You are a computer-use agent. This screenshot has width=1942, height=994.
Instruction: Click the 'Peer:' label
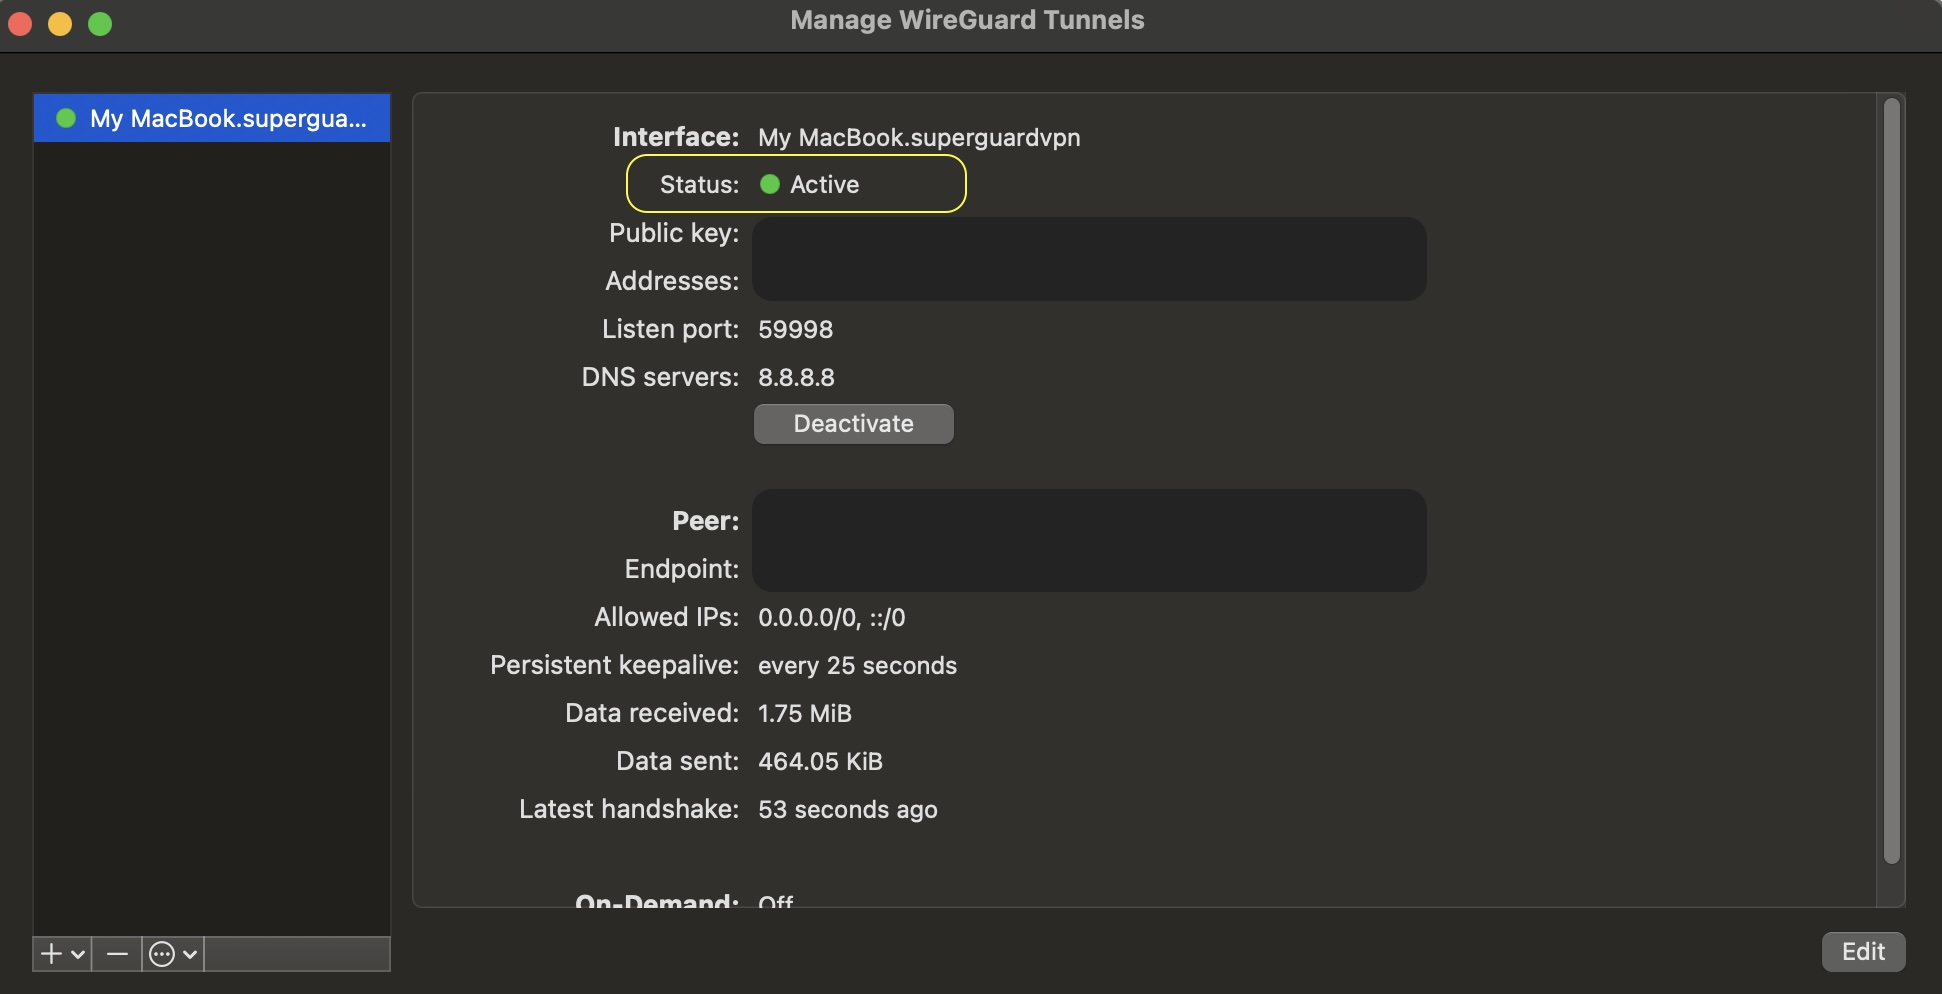point(706,521)
